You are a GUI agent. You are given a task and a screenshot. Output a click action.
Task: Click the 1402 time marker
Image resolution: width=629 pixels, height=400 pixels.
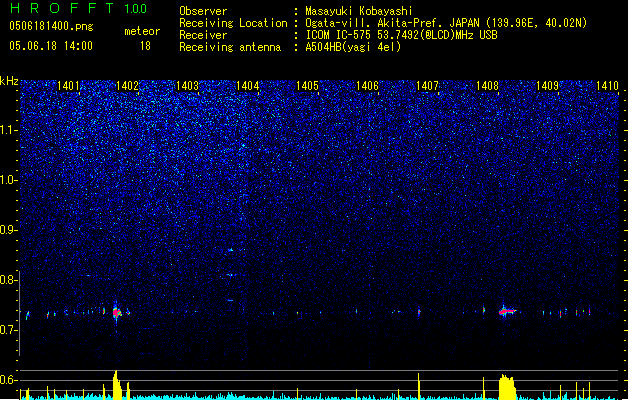pyautogui.click(x=128, y=86)
